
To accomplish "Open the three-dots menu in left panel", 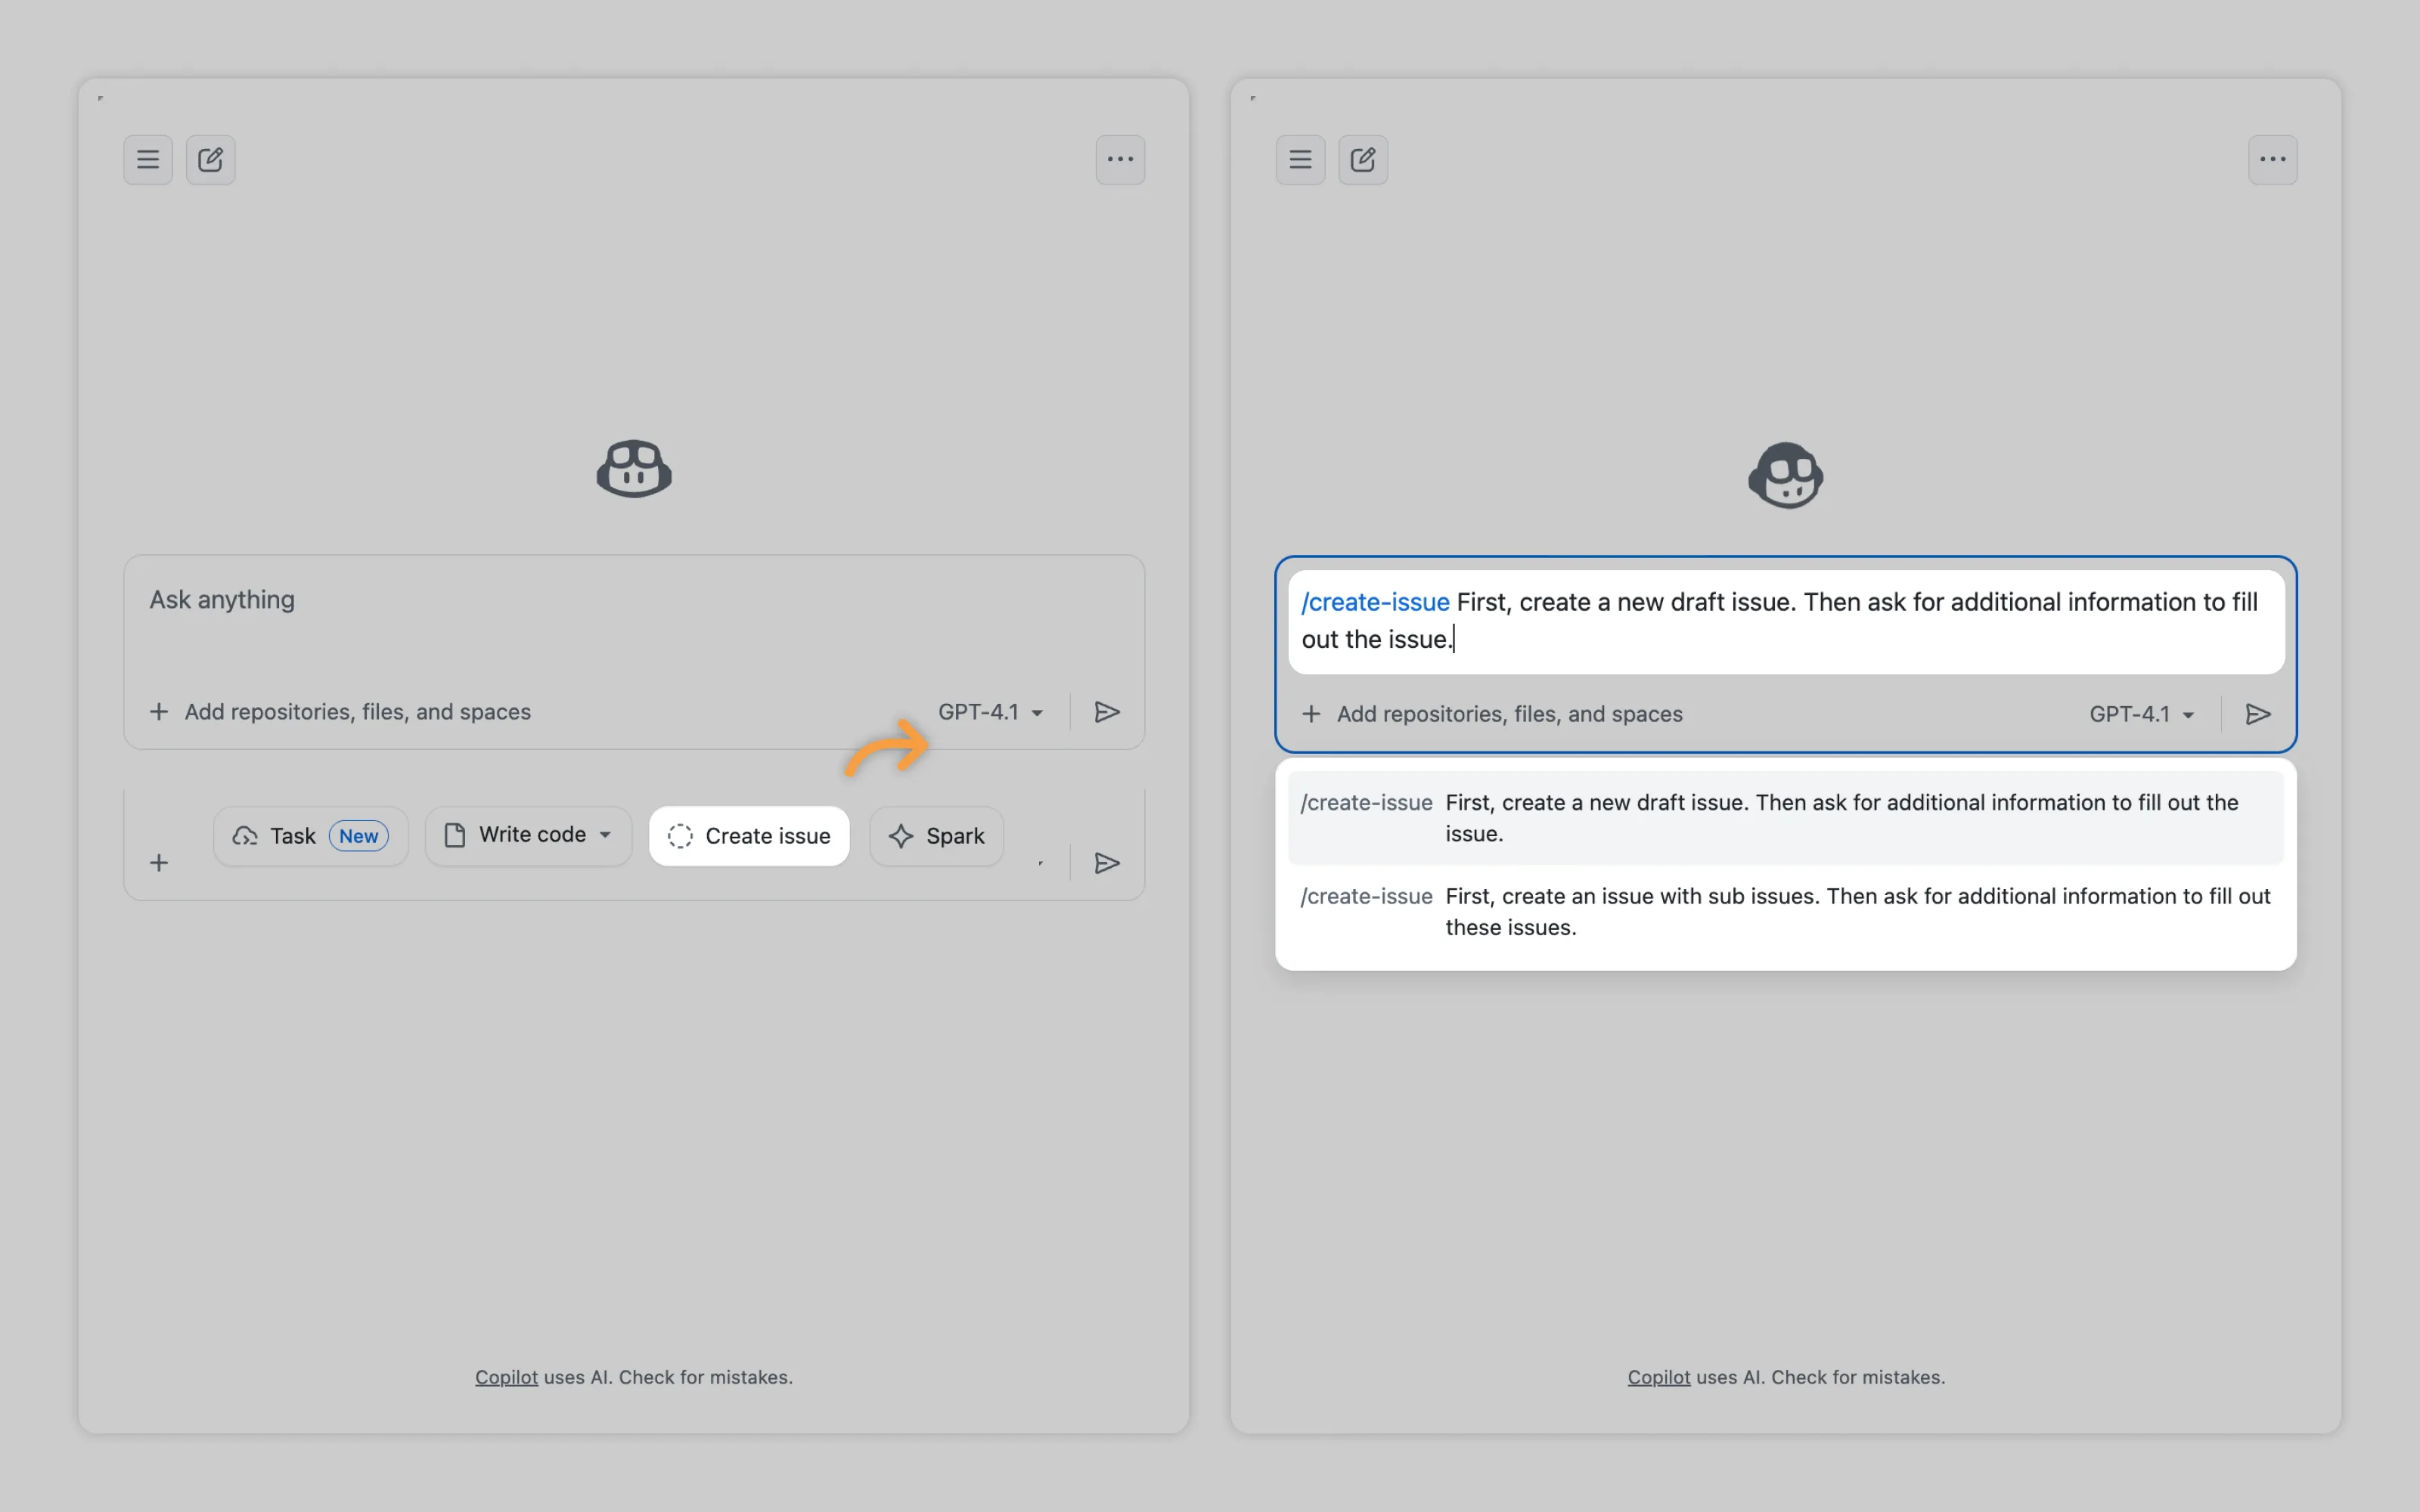I will point(1119,160).
